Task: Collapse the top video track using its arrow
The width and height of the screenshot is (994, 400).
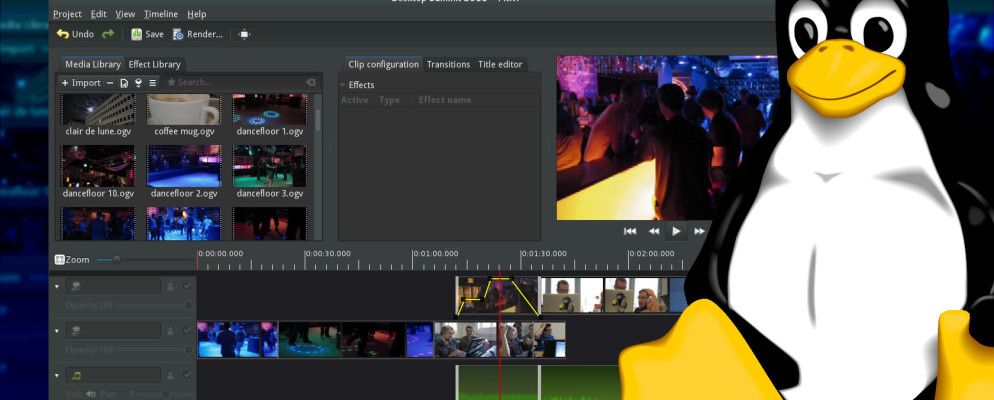Action: (57, 287)
